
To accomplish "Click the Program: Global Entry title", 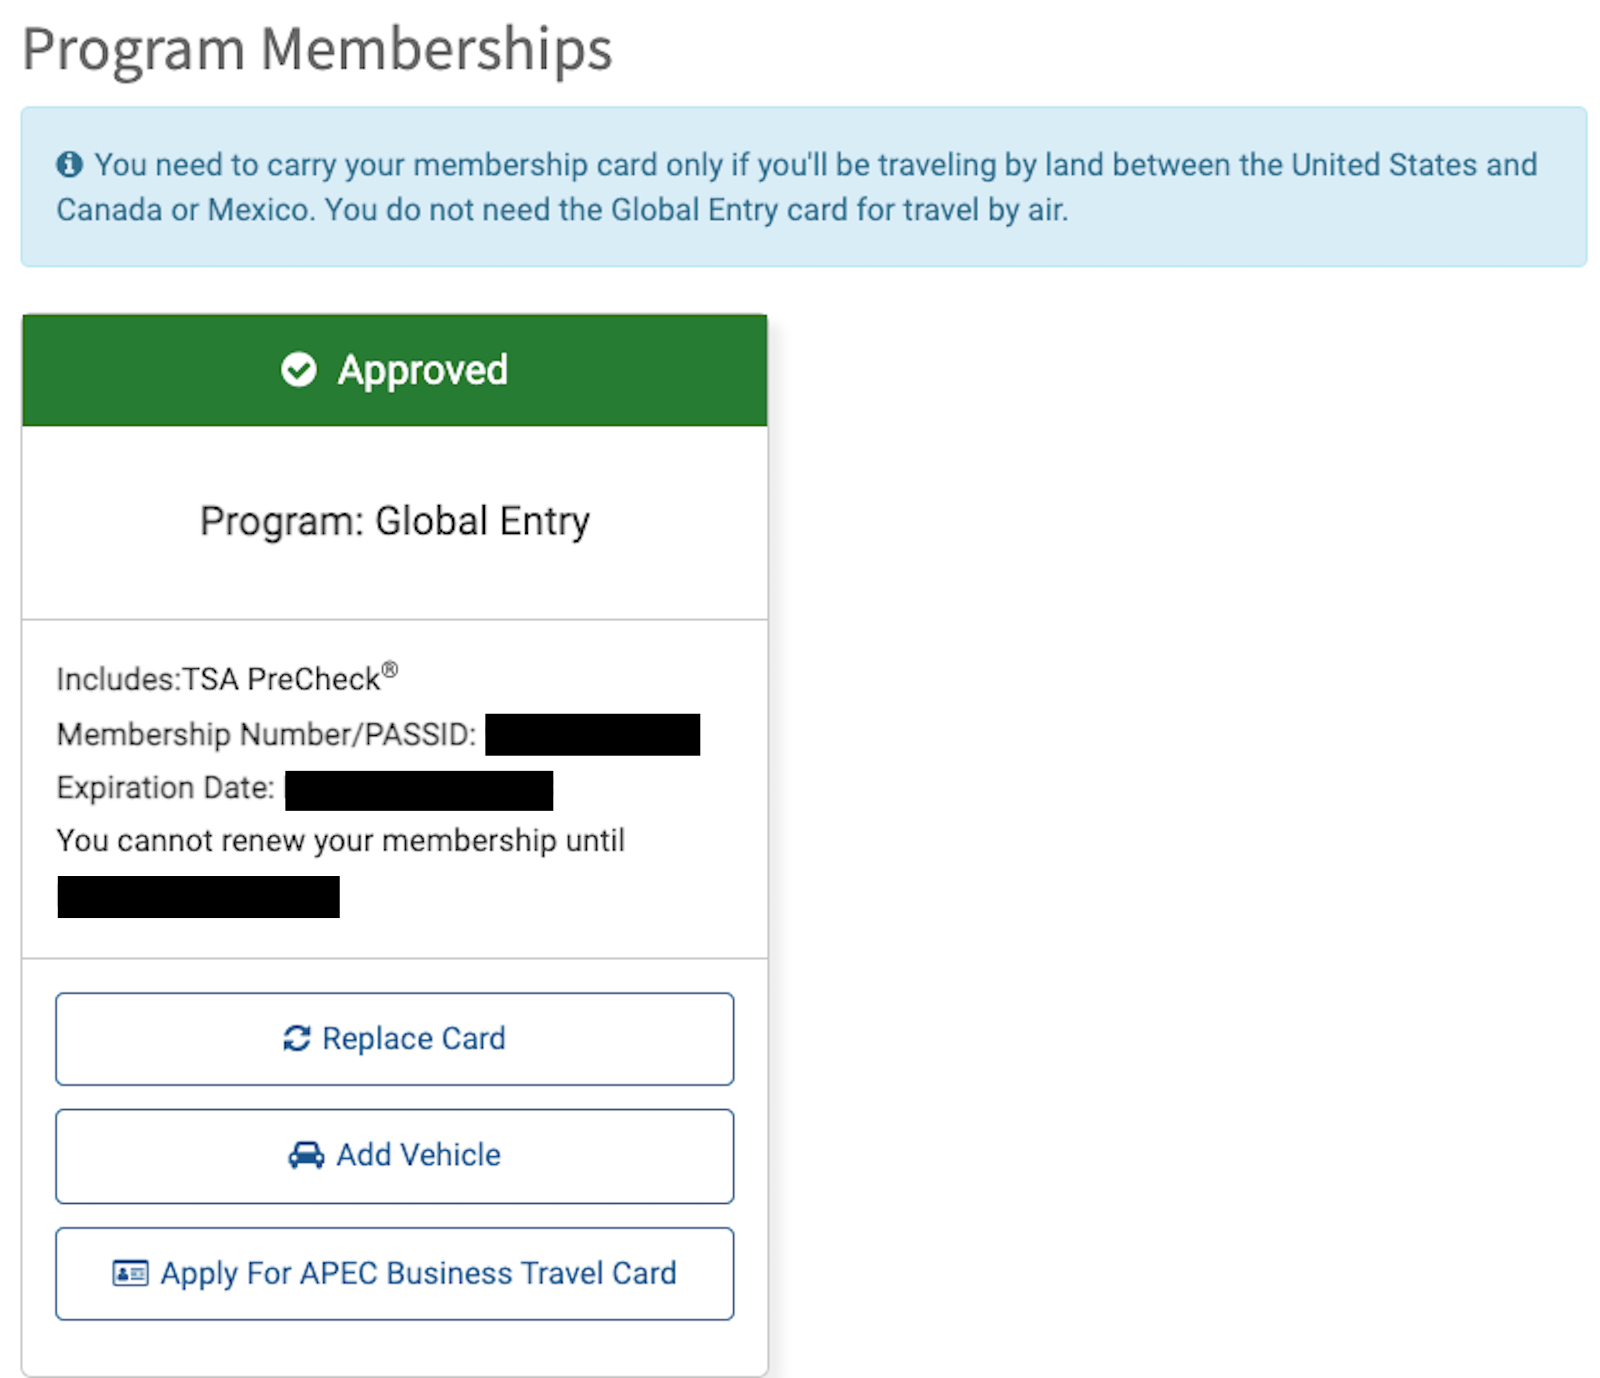I will coord(393,519).
